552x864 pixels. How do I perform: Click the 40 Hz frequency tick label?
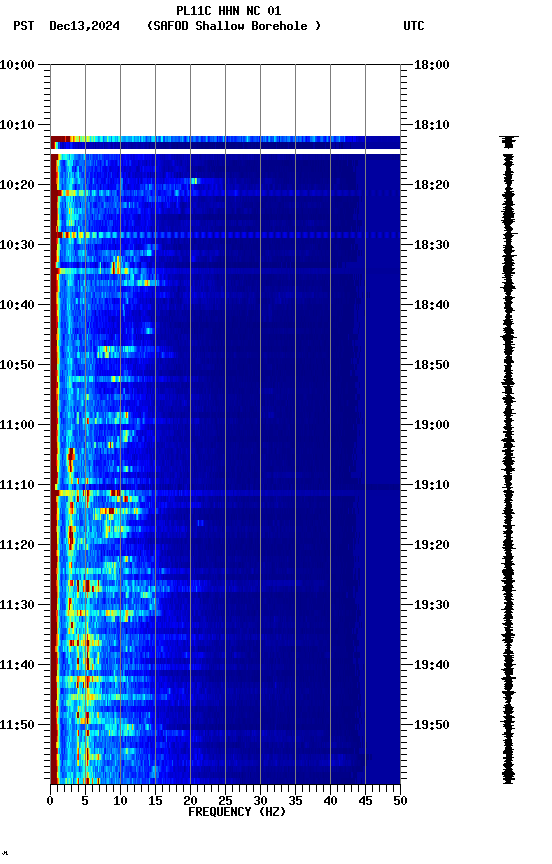point(330,801)
